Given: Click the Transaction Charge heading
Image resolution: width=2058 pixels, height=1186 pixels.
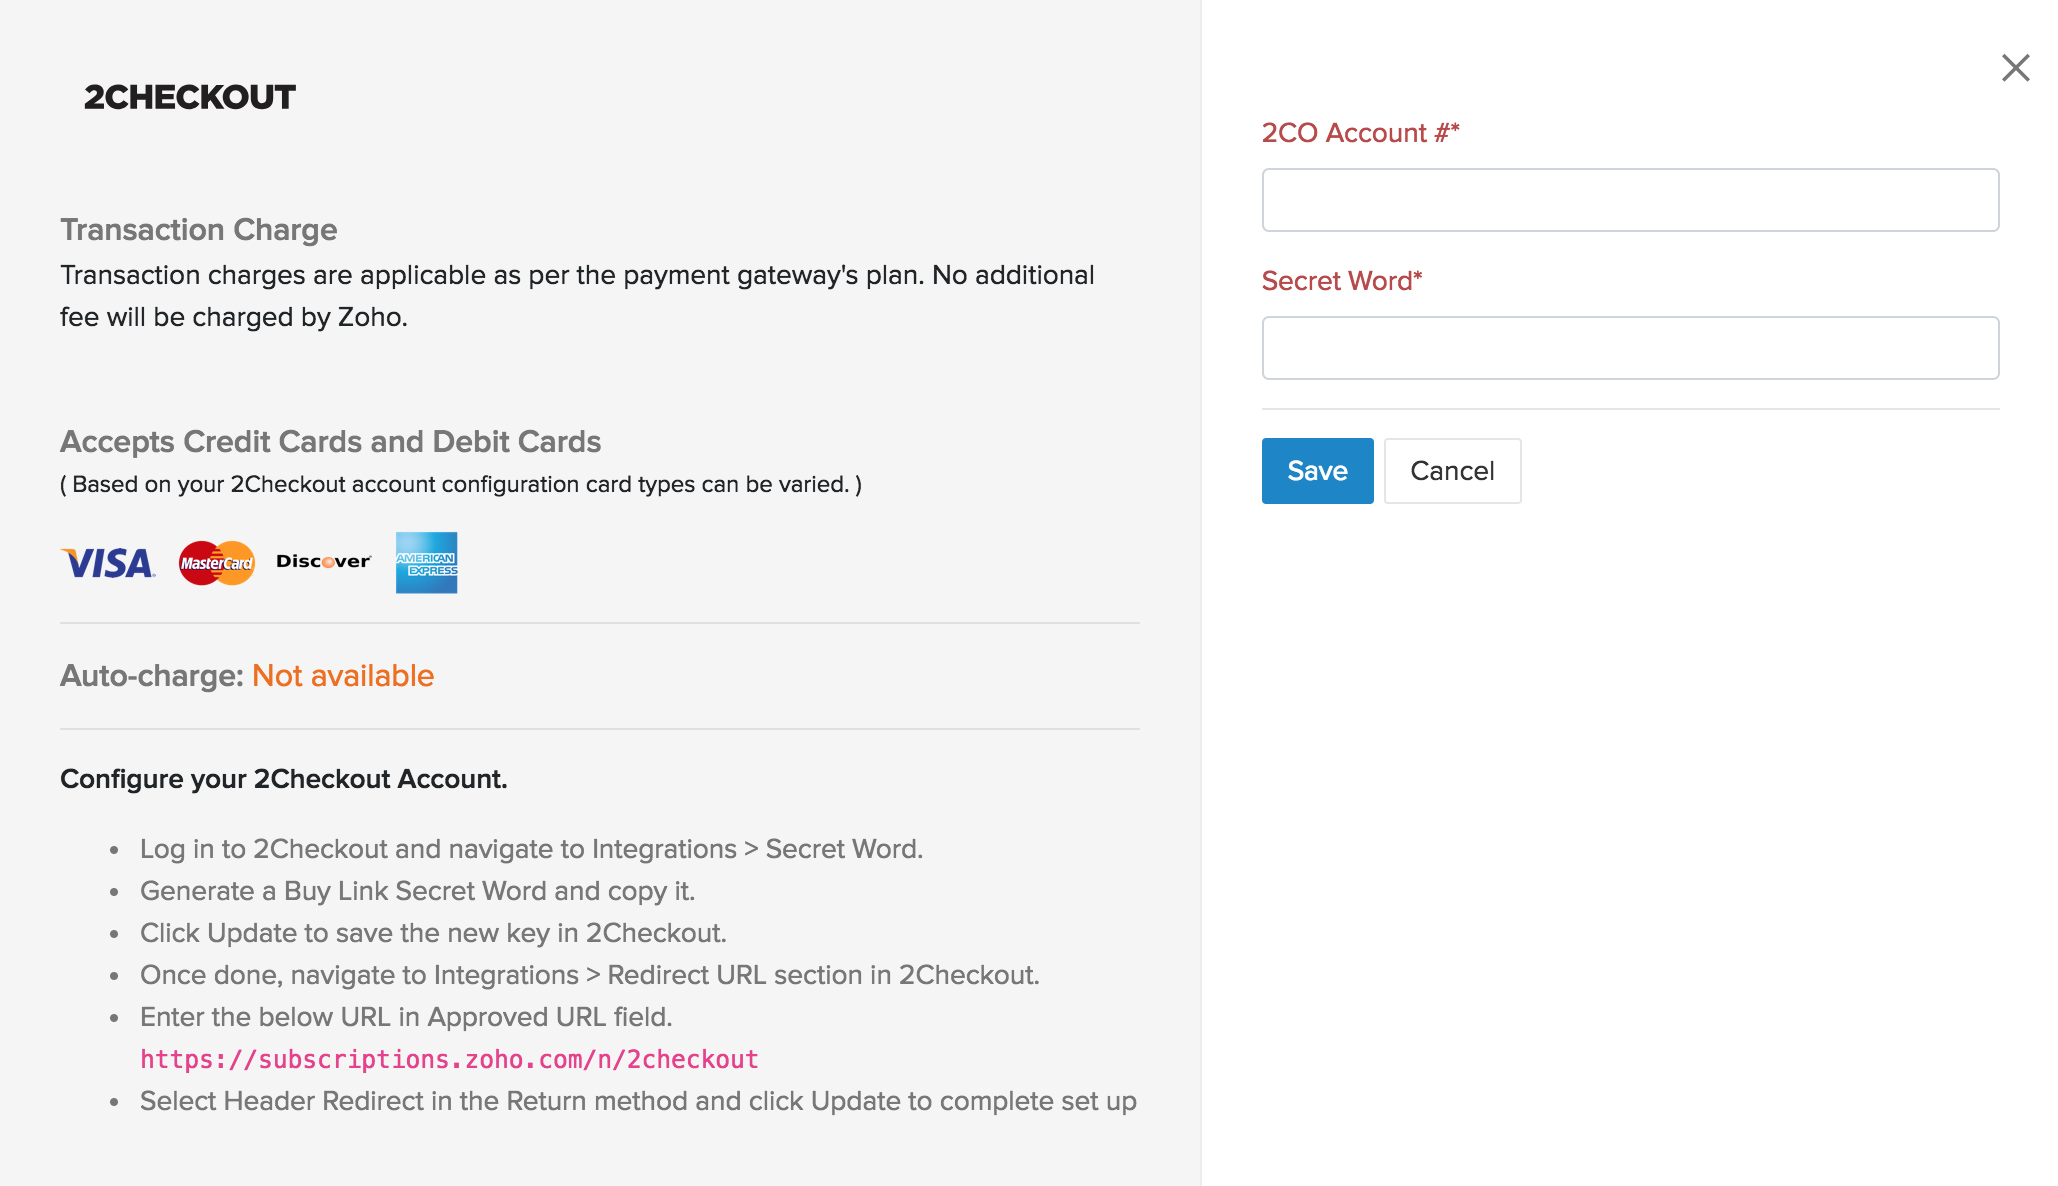Looking at the screenshot, I should coord(199,229).
